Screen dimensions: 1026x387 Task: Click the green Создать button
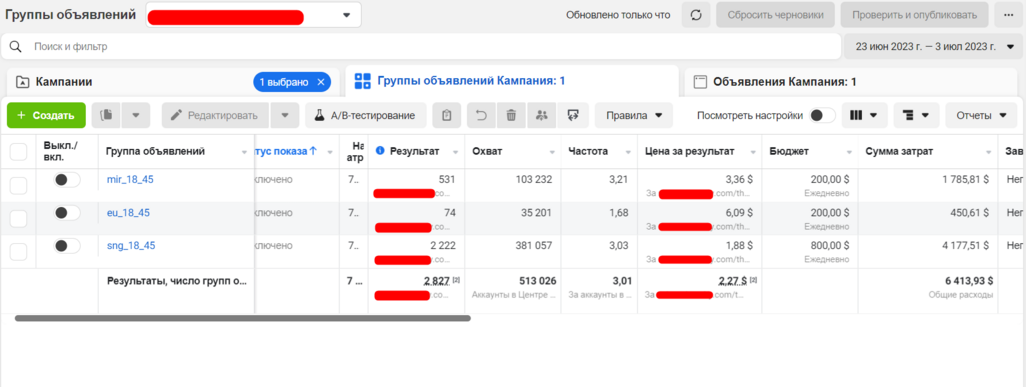coord(46,115)
